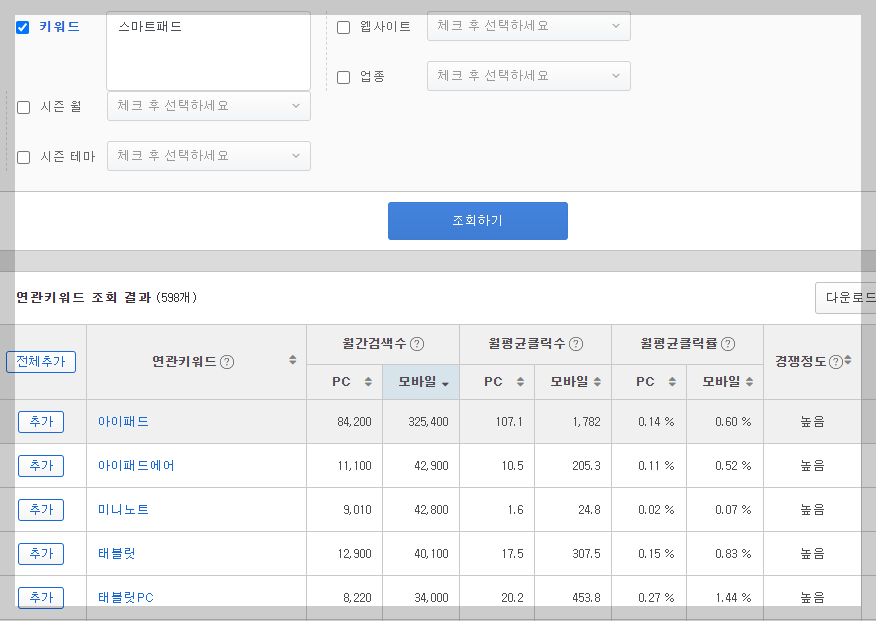Image resolution: width=876 pixels, height=621 pixels.
Task: Add the 미니노트 keyword with 추가
Action: point(41,510)
